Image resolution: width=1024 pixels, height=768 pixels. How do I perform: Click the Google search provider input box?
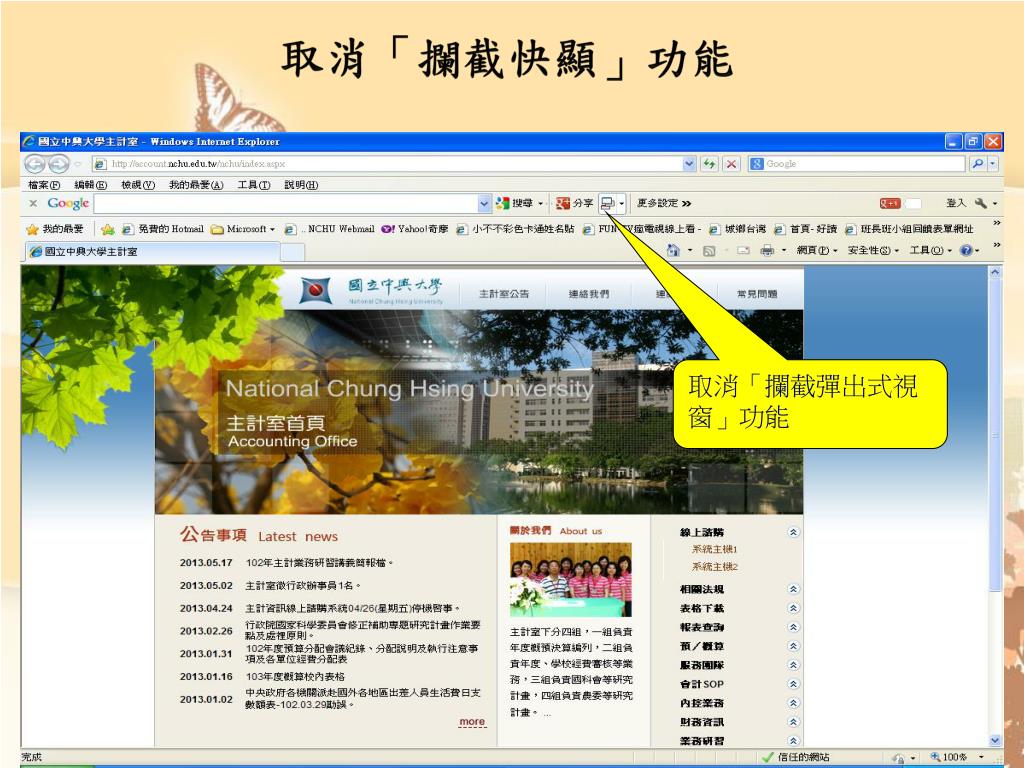pos(857,164)
